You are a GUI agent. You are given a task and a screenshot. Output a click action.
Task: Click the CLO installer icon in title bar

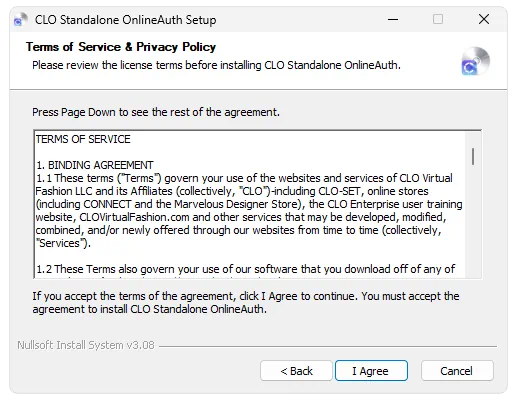point(21,20)
